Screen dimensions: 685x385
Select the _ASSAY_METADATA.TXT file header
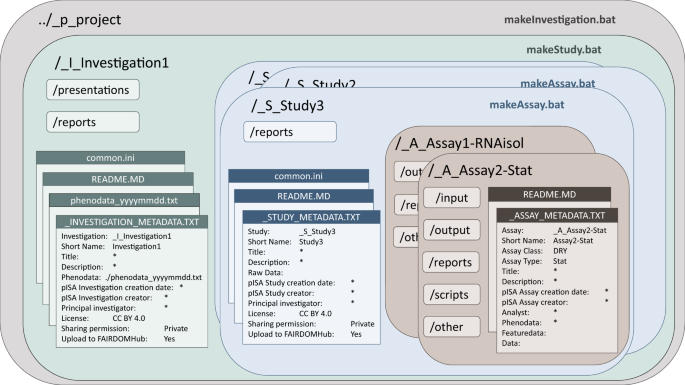tap(557, 215)
